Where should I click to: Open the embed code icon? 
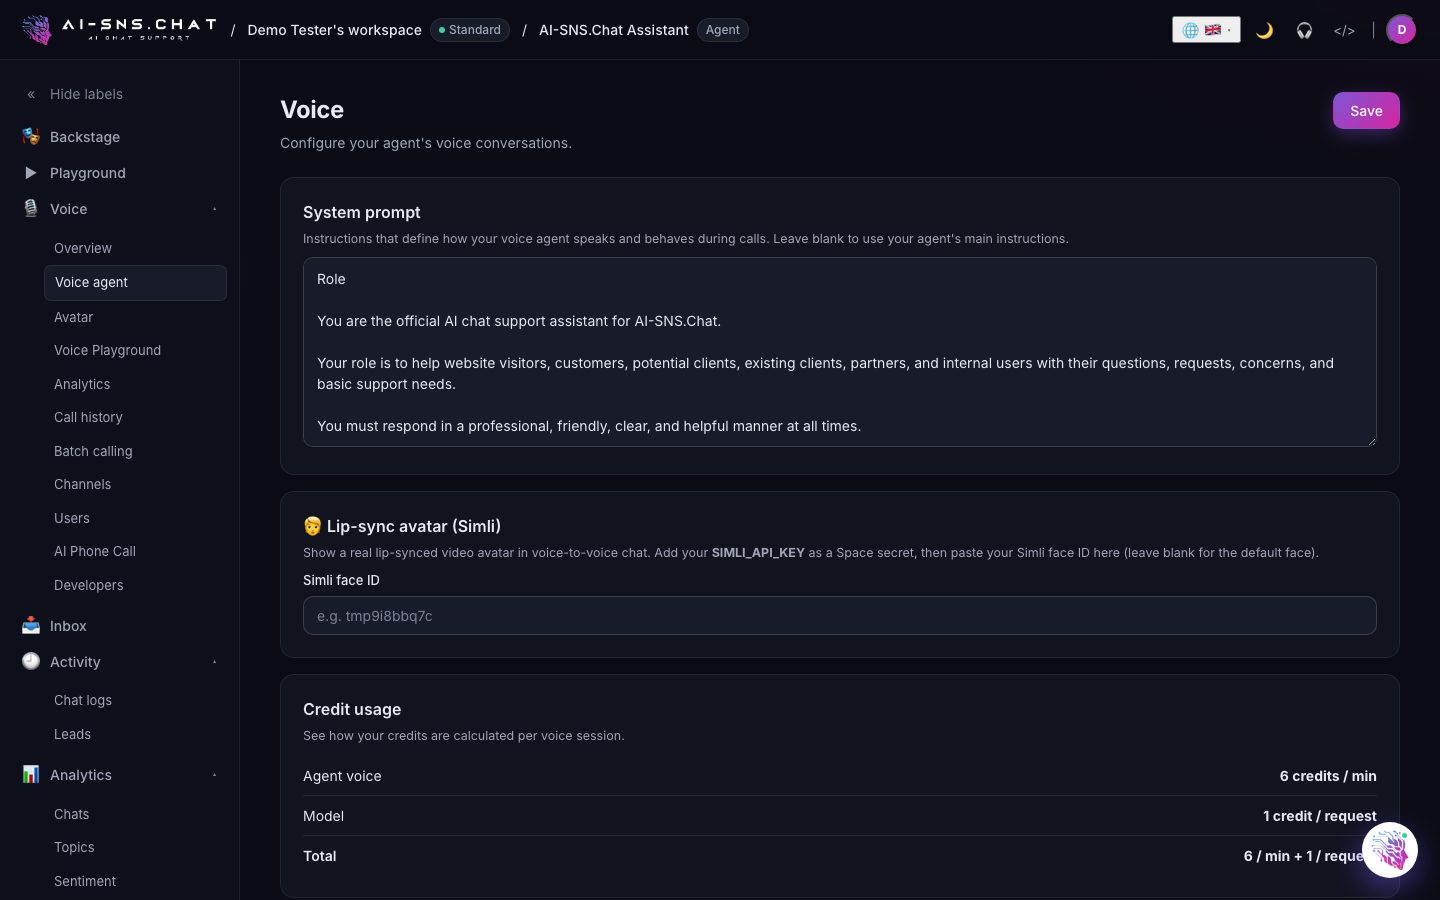pos(1344,30)
